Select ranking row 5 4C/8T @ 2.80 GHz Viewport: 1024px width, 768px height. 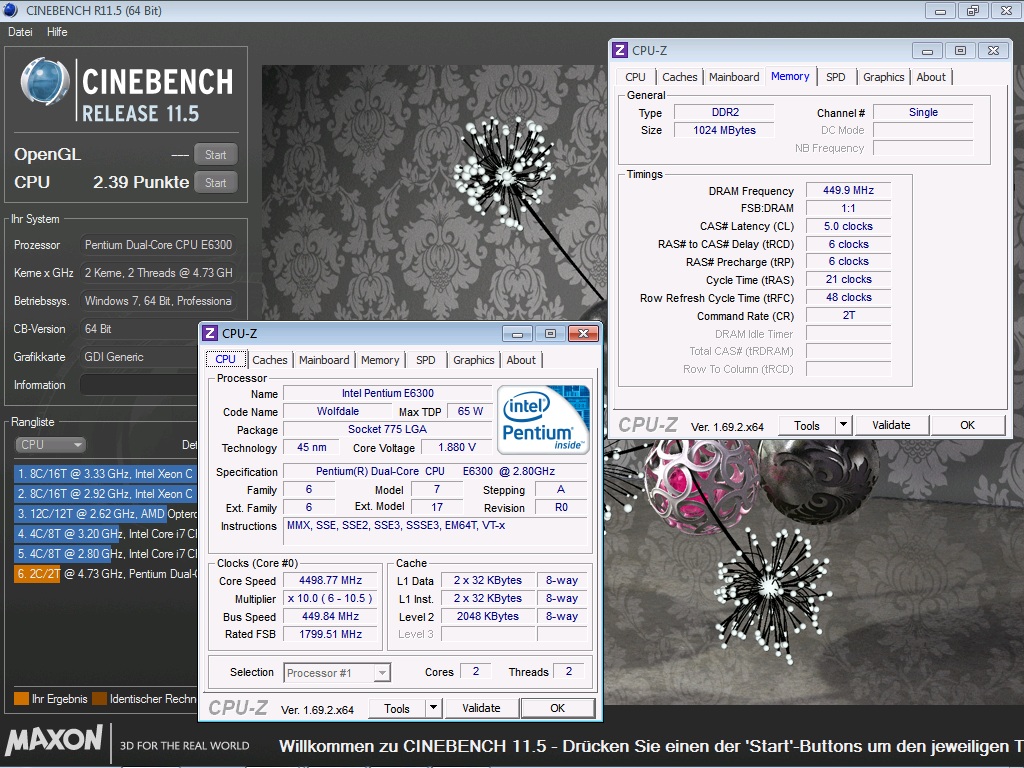pos(105,554)
